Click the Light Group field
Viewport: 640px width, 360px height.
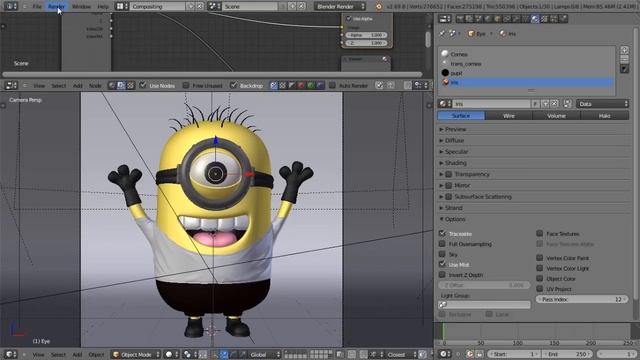[484, 304]
